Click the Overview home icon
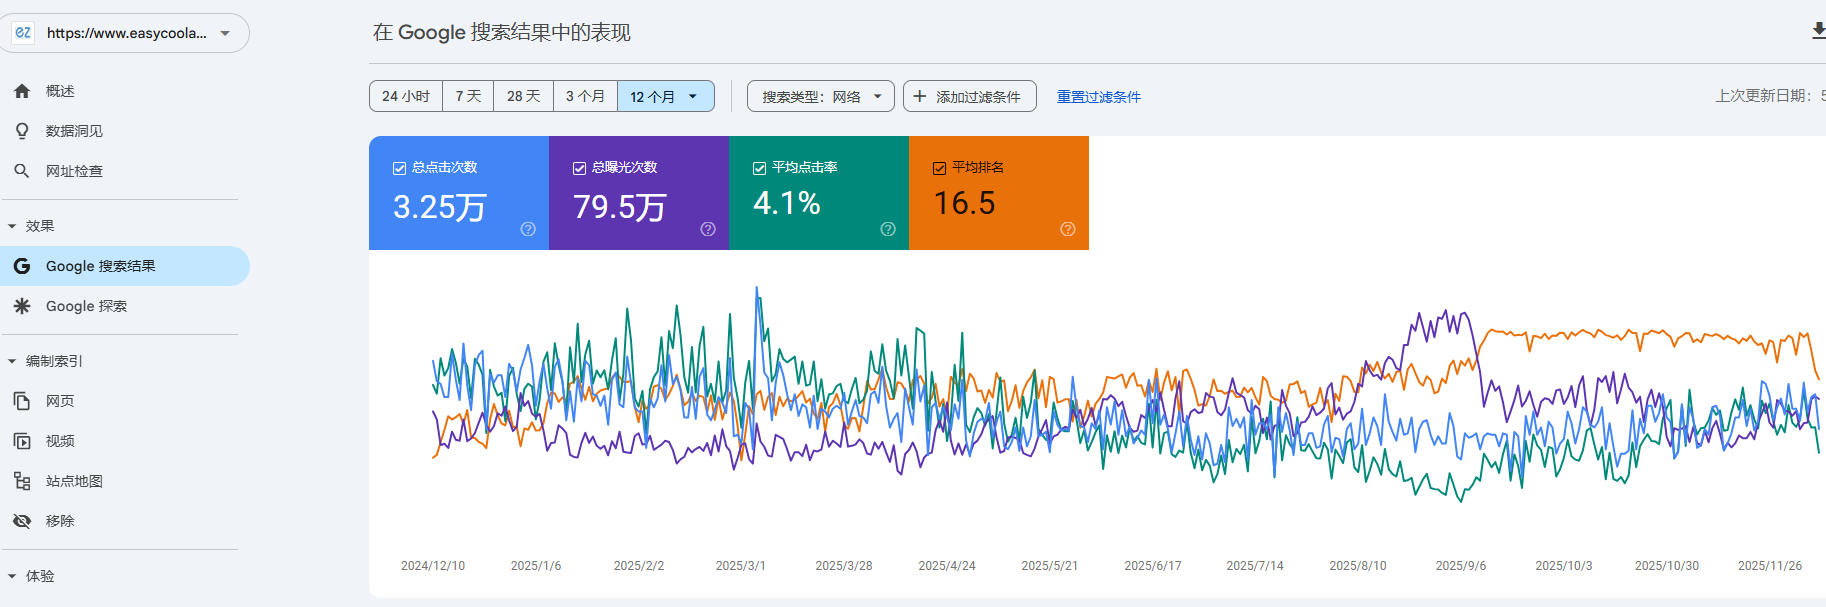Screen dimensions: 1826x607 [x=22, y=91]
